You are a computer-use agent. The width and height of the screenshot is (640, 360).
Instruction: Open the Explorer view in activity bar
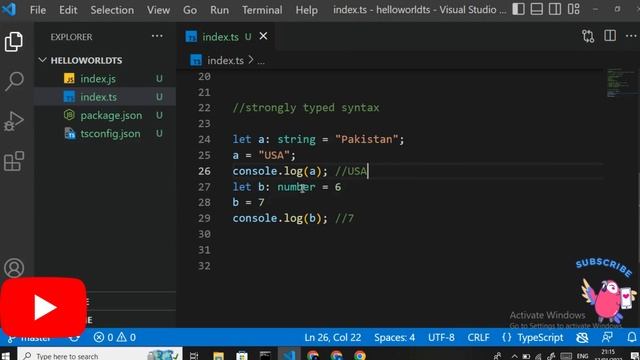click(x=14, y=42)
